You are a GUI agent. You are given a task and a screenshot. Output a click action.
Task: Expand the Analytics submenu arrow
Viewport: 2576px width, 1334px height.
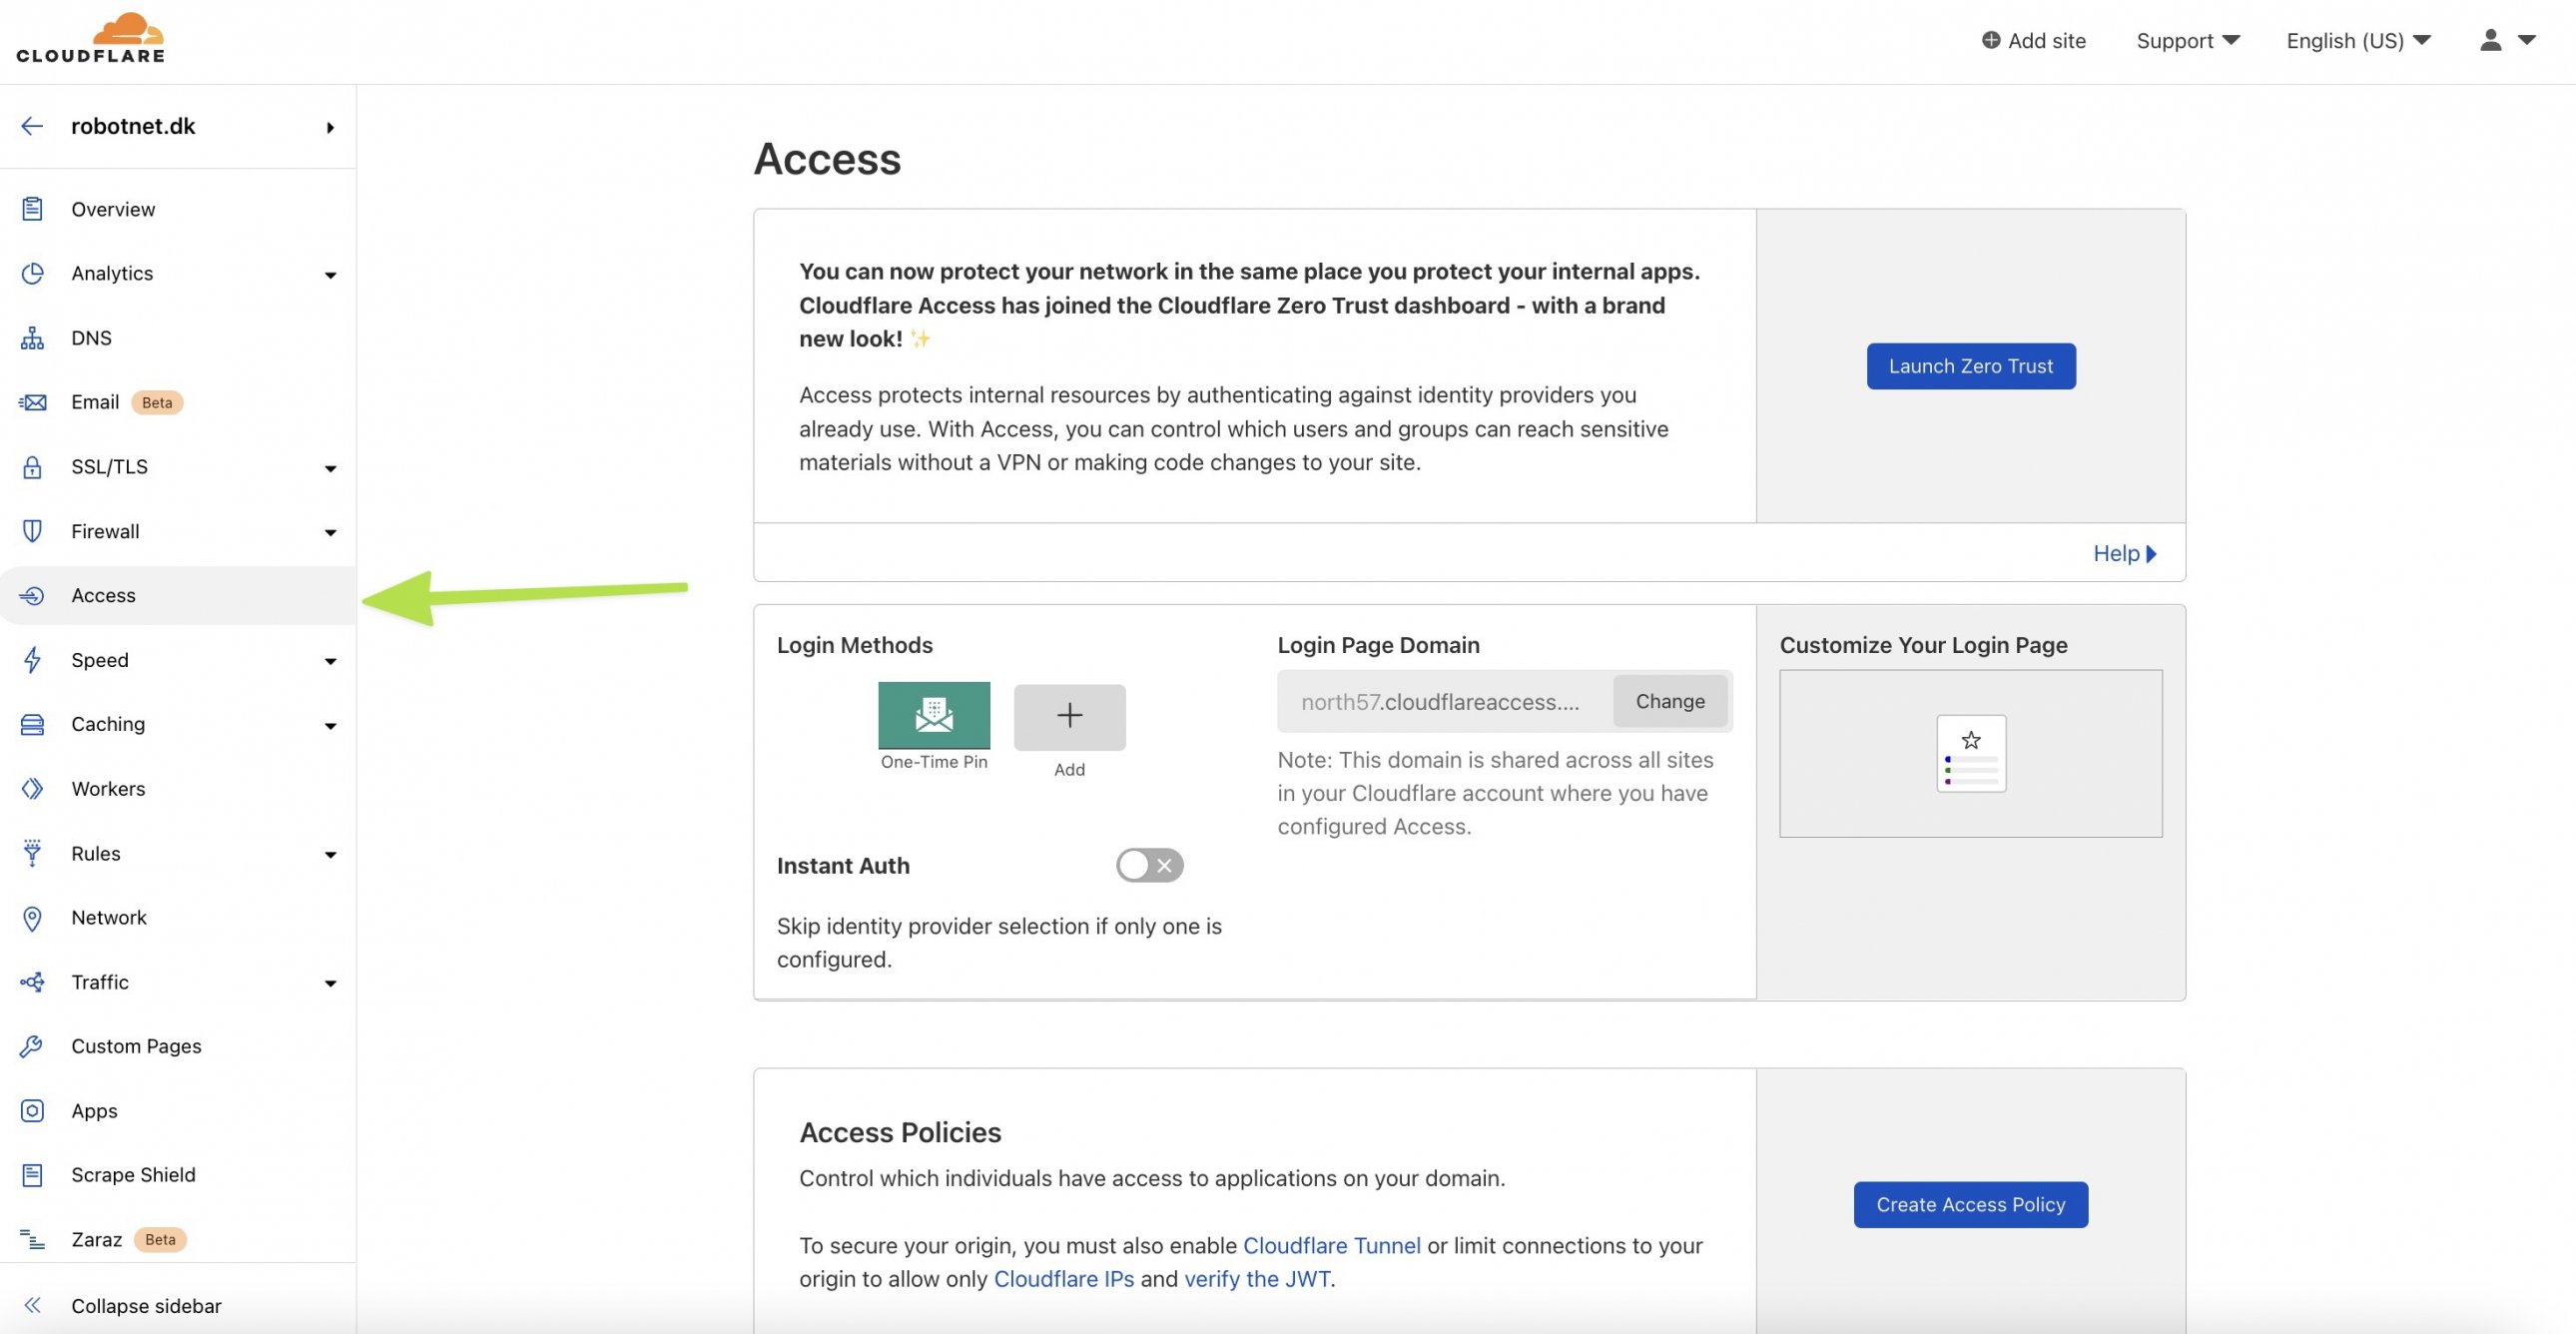[330, 275]
